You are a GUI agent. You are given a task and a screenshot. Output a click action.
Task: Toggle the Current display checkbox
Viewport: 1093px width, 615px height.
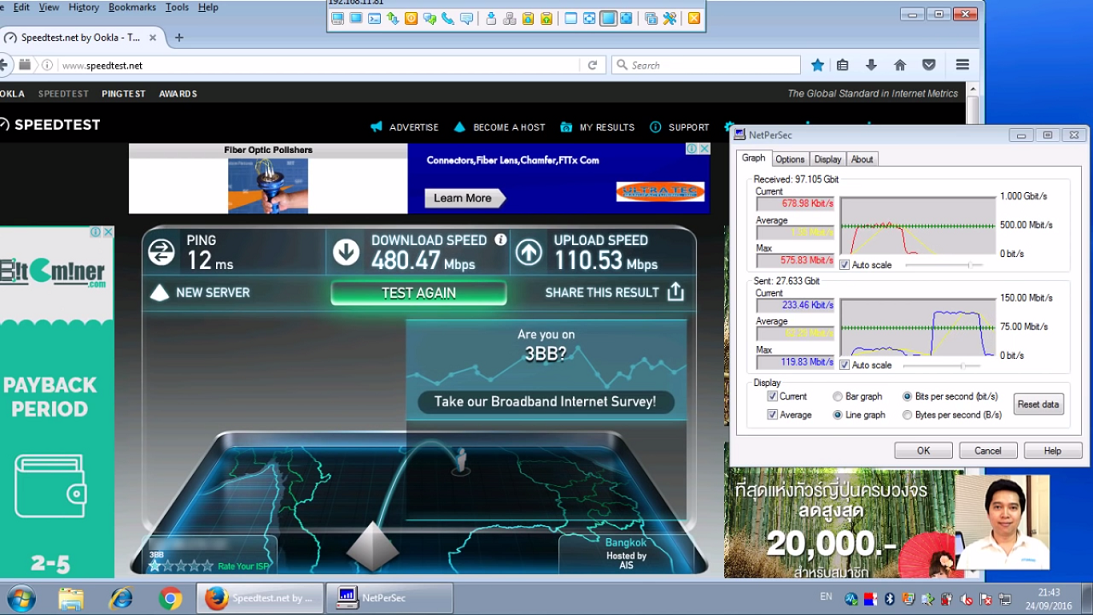772,396
